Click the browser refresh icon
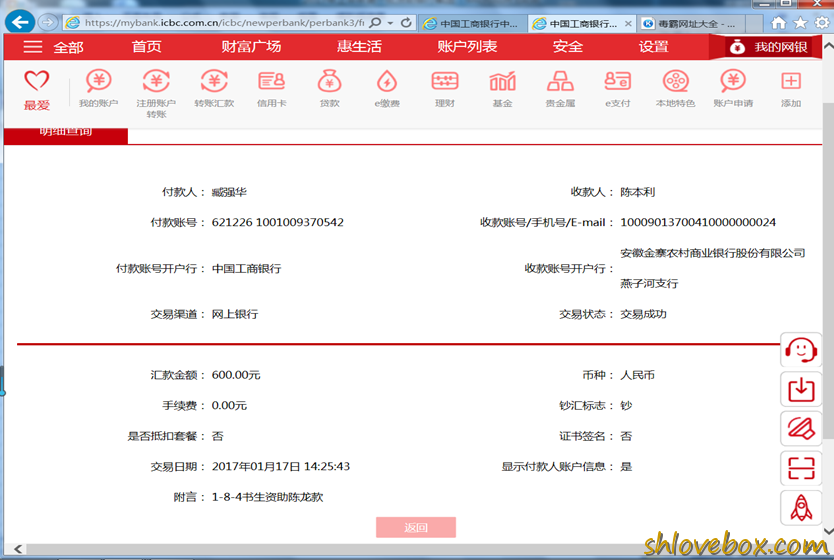The image size is (834, 560). 406,23
